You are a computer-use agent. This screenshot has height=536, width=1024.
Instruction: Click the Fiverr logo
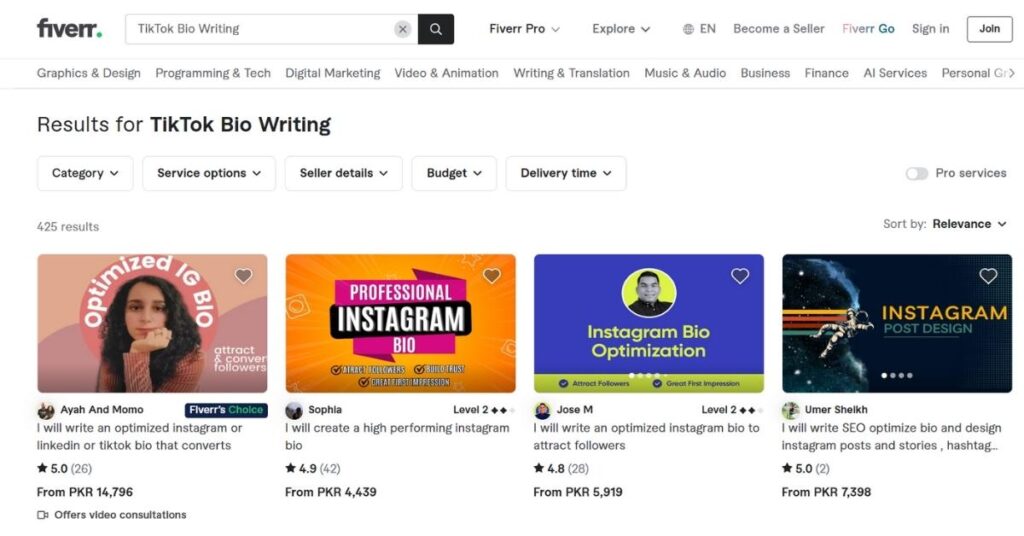(69, 29)
